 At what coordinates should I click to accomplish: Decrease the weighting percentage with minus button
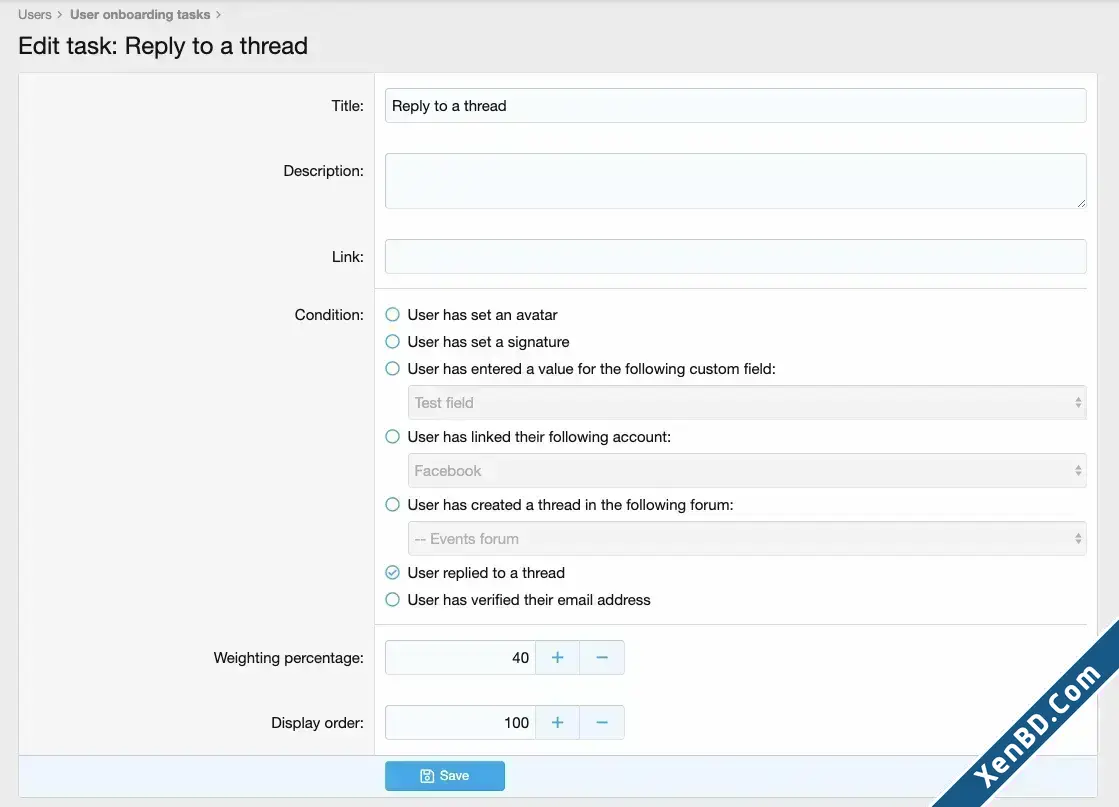pos(602,657)
